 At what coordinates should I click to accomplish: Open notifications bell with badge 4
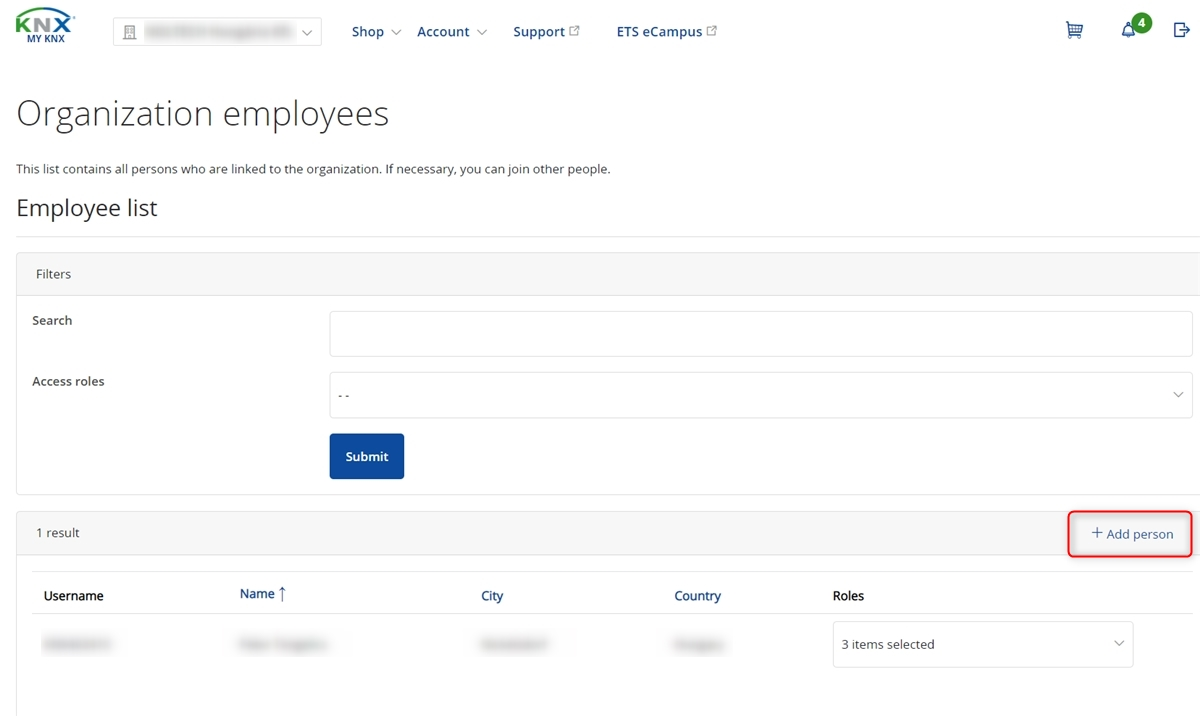[1129, 31]
